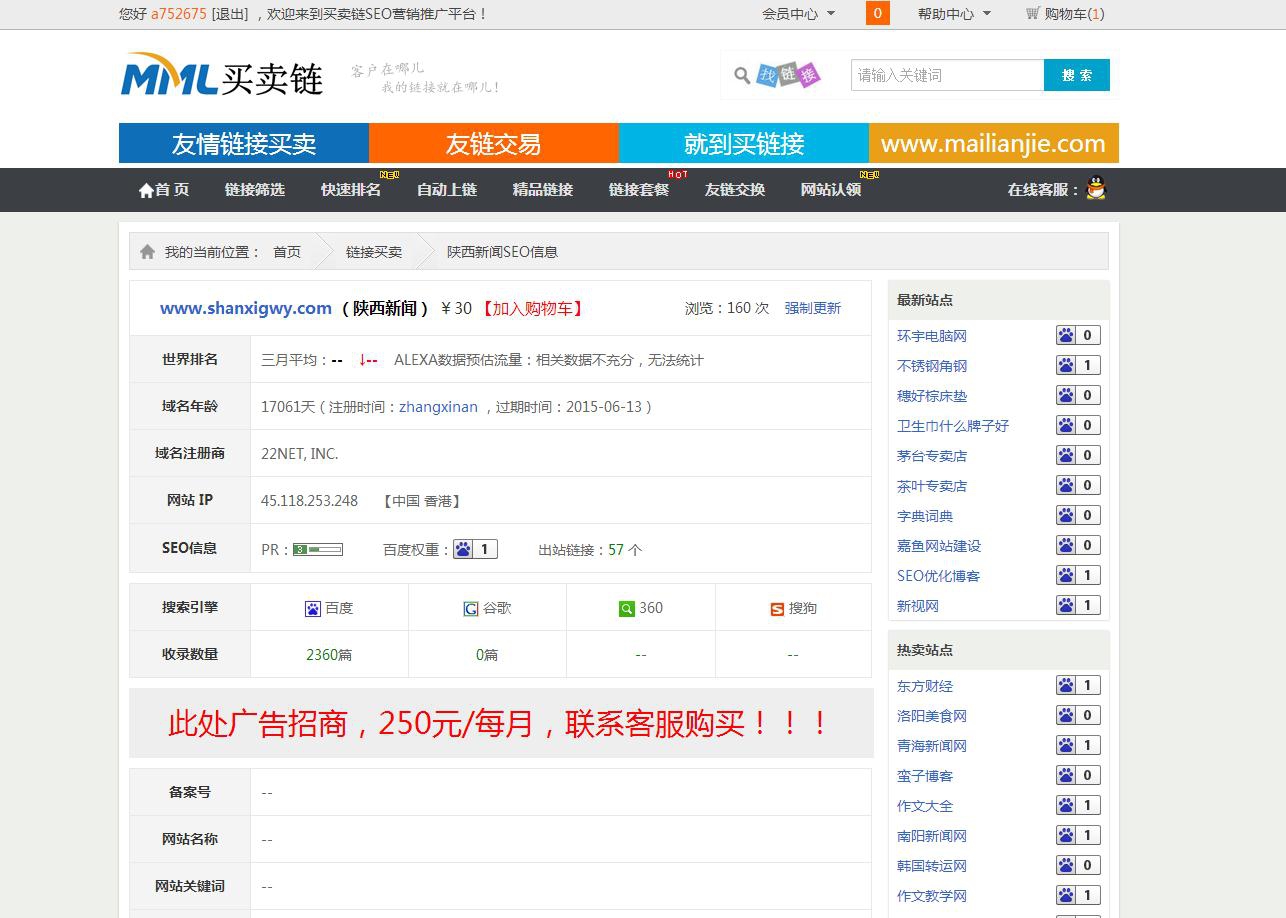Screen dimensions: 1286x918
Task: Click the Baidu weight badge next to 韩国转运网
Action: 1078,865
